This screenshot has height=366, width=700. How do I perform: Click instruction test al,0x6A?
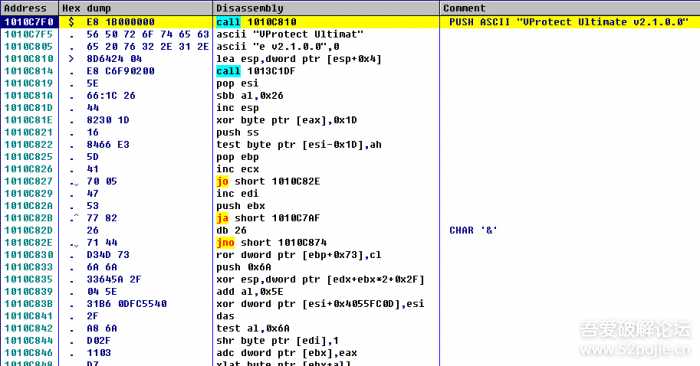[x=253, y=329]
